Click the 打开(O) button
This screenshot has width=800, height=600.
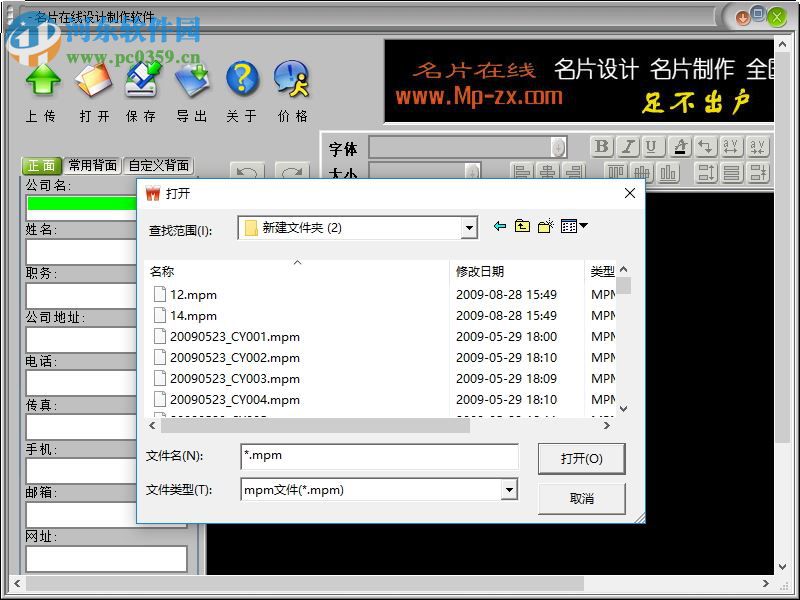point(581,458)
